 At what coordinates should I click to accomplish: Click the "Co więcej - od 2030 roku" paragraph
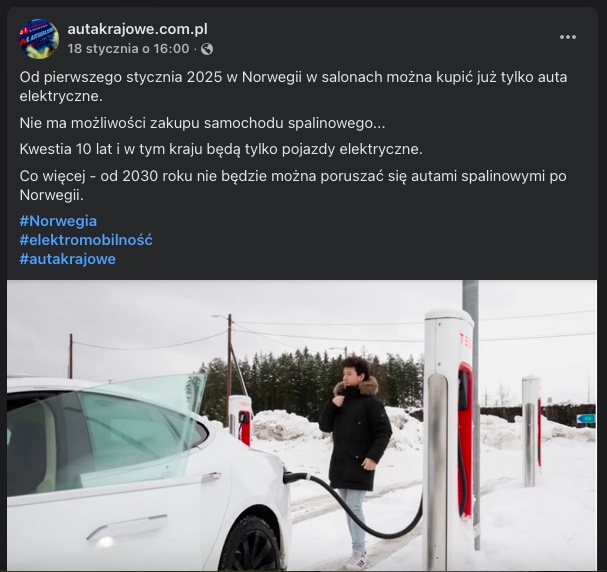pos(293,186)
